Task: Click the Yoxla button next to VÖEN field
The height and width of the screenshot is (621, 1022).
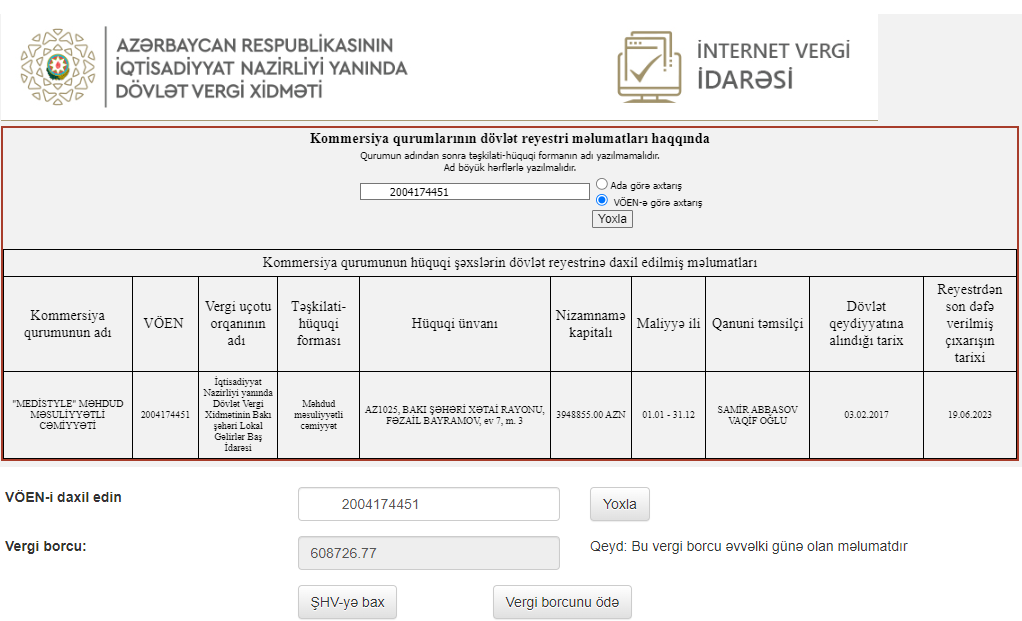Action: tap(618, 504)
